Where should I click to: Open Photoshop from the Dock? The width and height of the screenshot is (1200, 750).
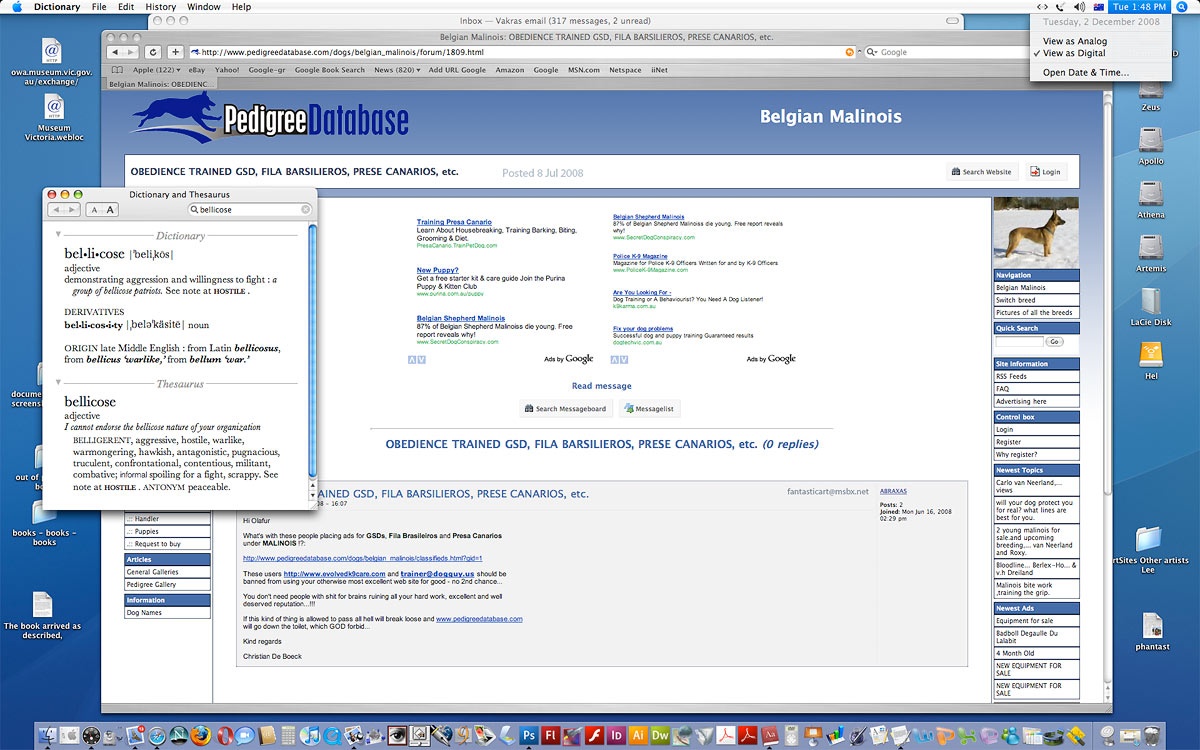click(529, 737)
